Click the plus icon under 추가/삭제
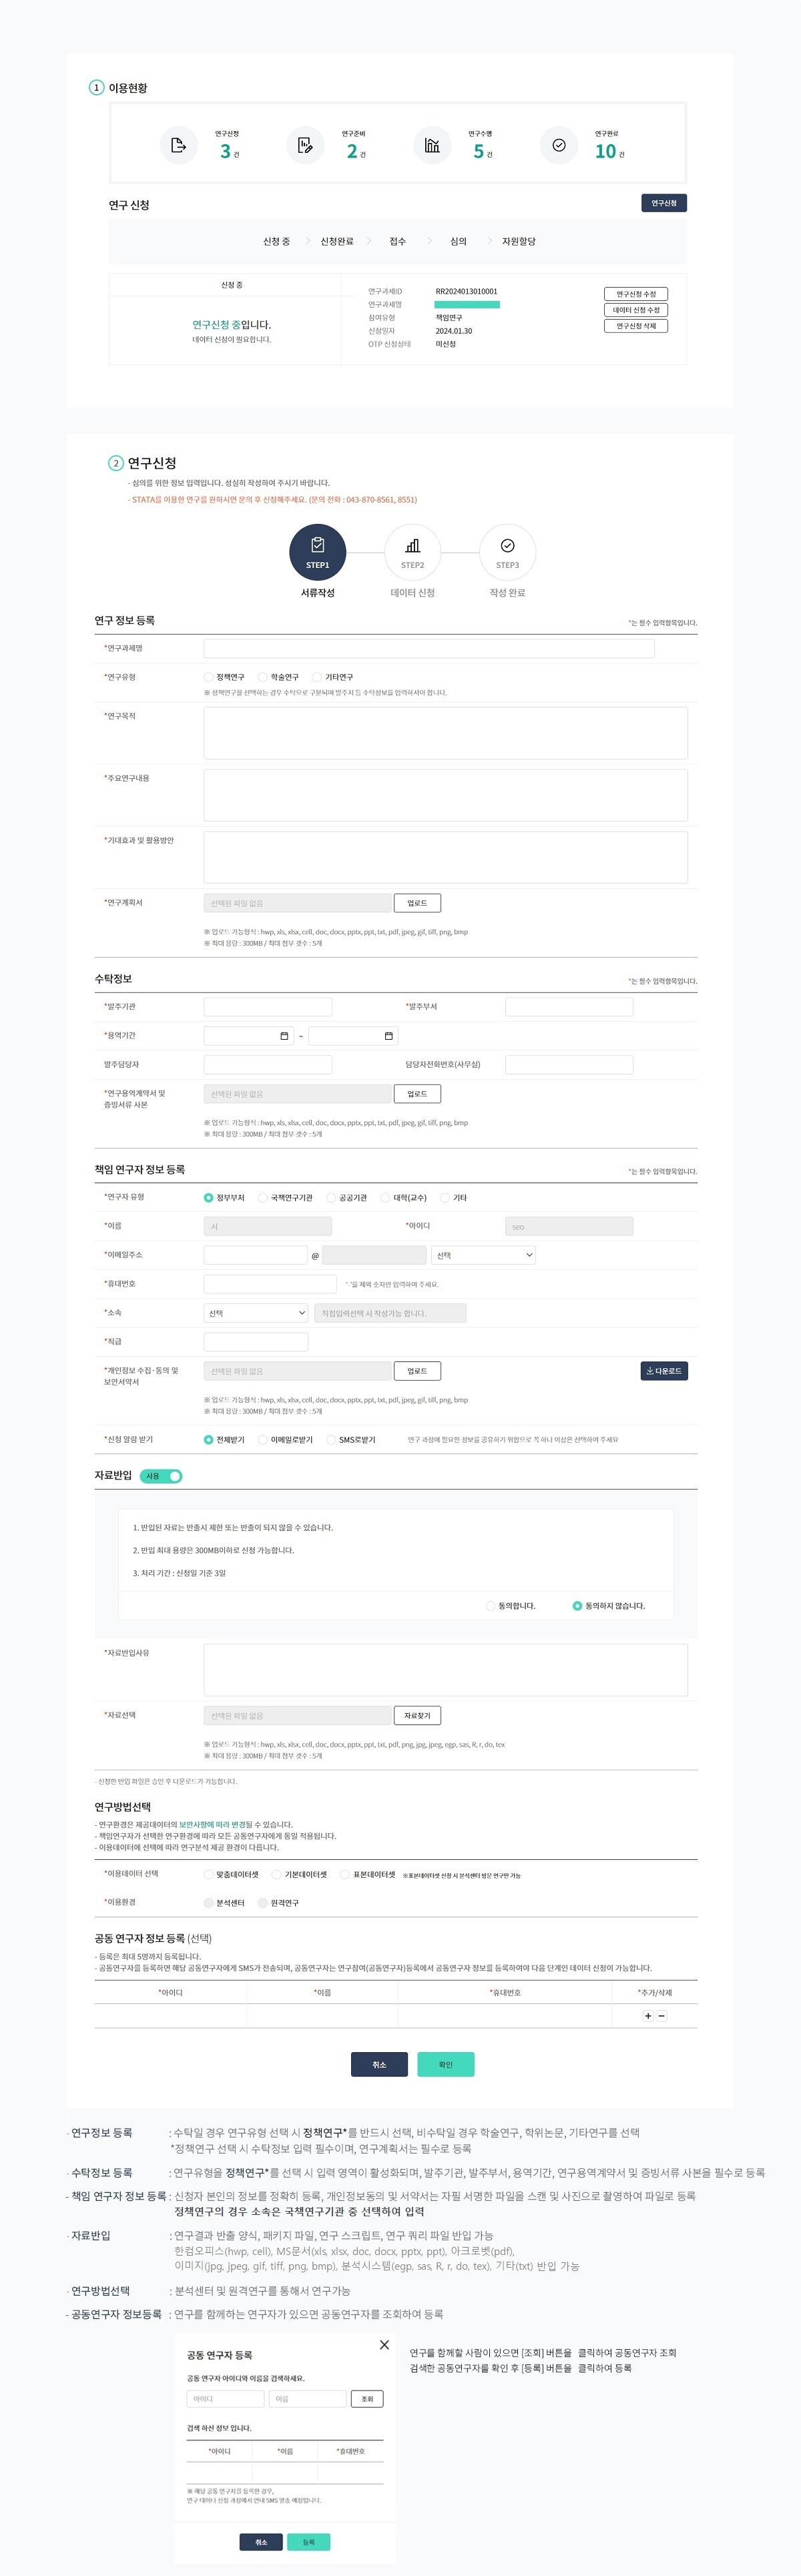This screenshot has width=801, height=2576. (648, 2016)
